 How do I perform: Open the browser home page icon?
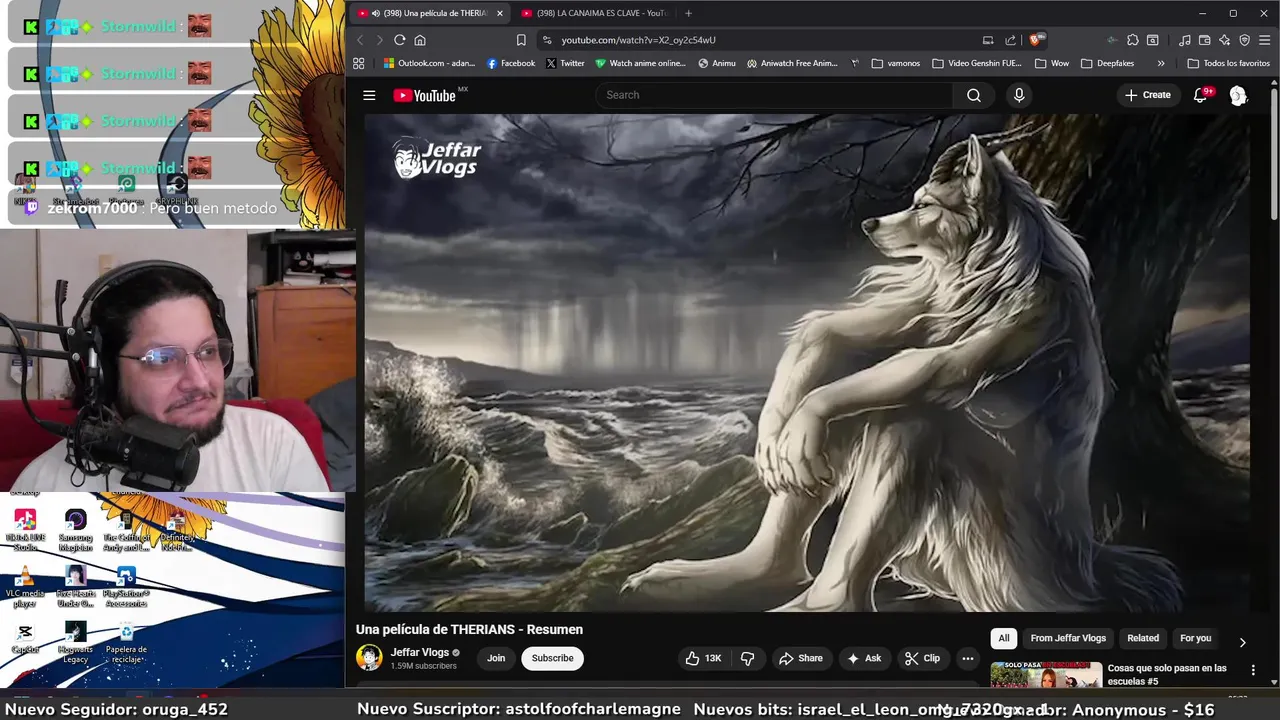click(x=420, y=40)
